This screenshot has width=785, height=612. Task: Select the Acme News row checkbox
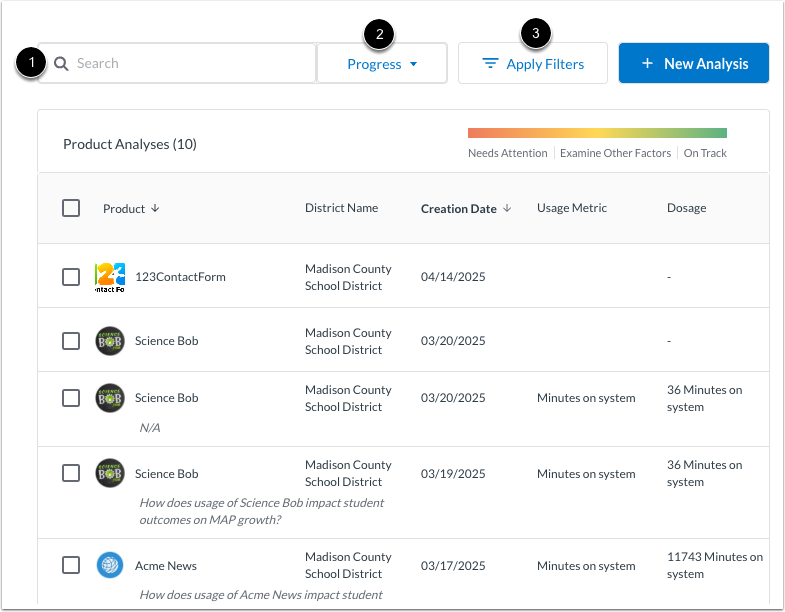coord(71,565)
